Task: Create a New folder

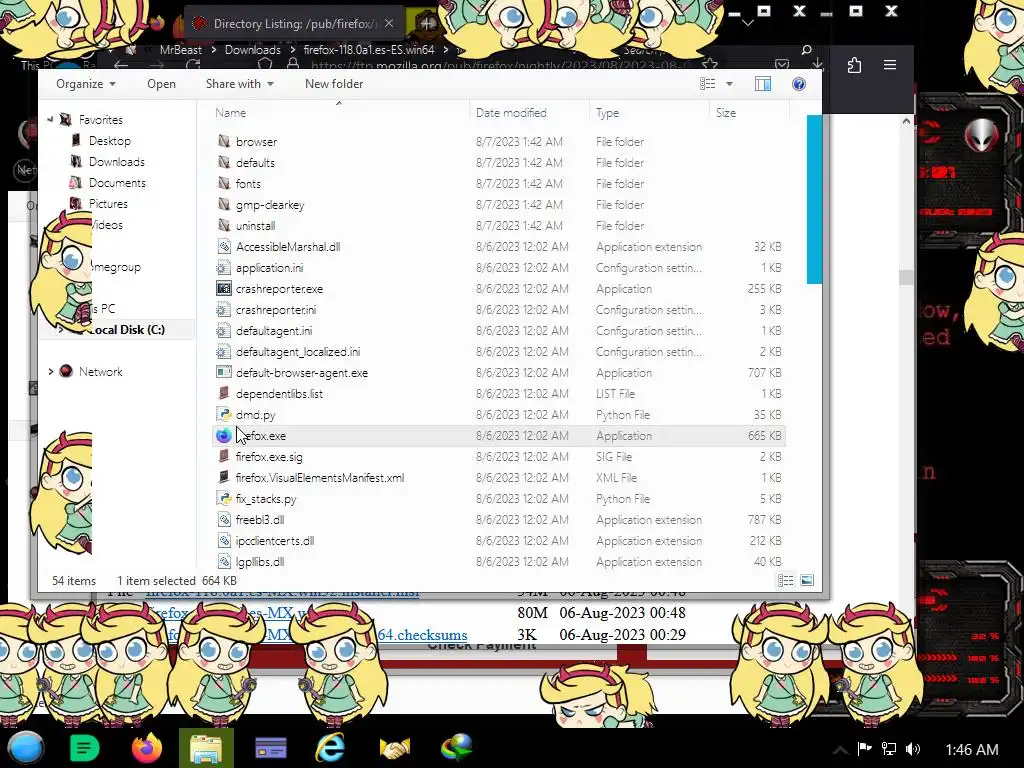Action: pos(334,84)
